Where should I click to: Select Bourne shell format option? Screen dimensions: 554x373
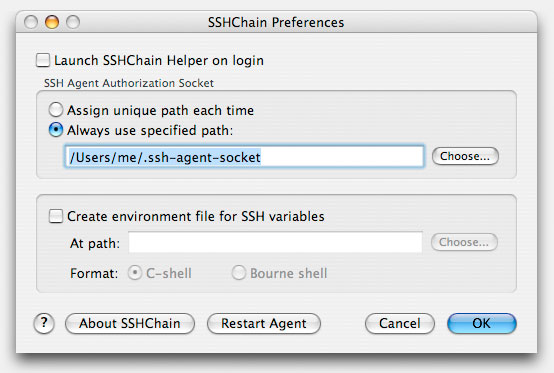pyautogui.click(x=239, y=273)
